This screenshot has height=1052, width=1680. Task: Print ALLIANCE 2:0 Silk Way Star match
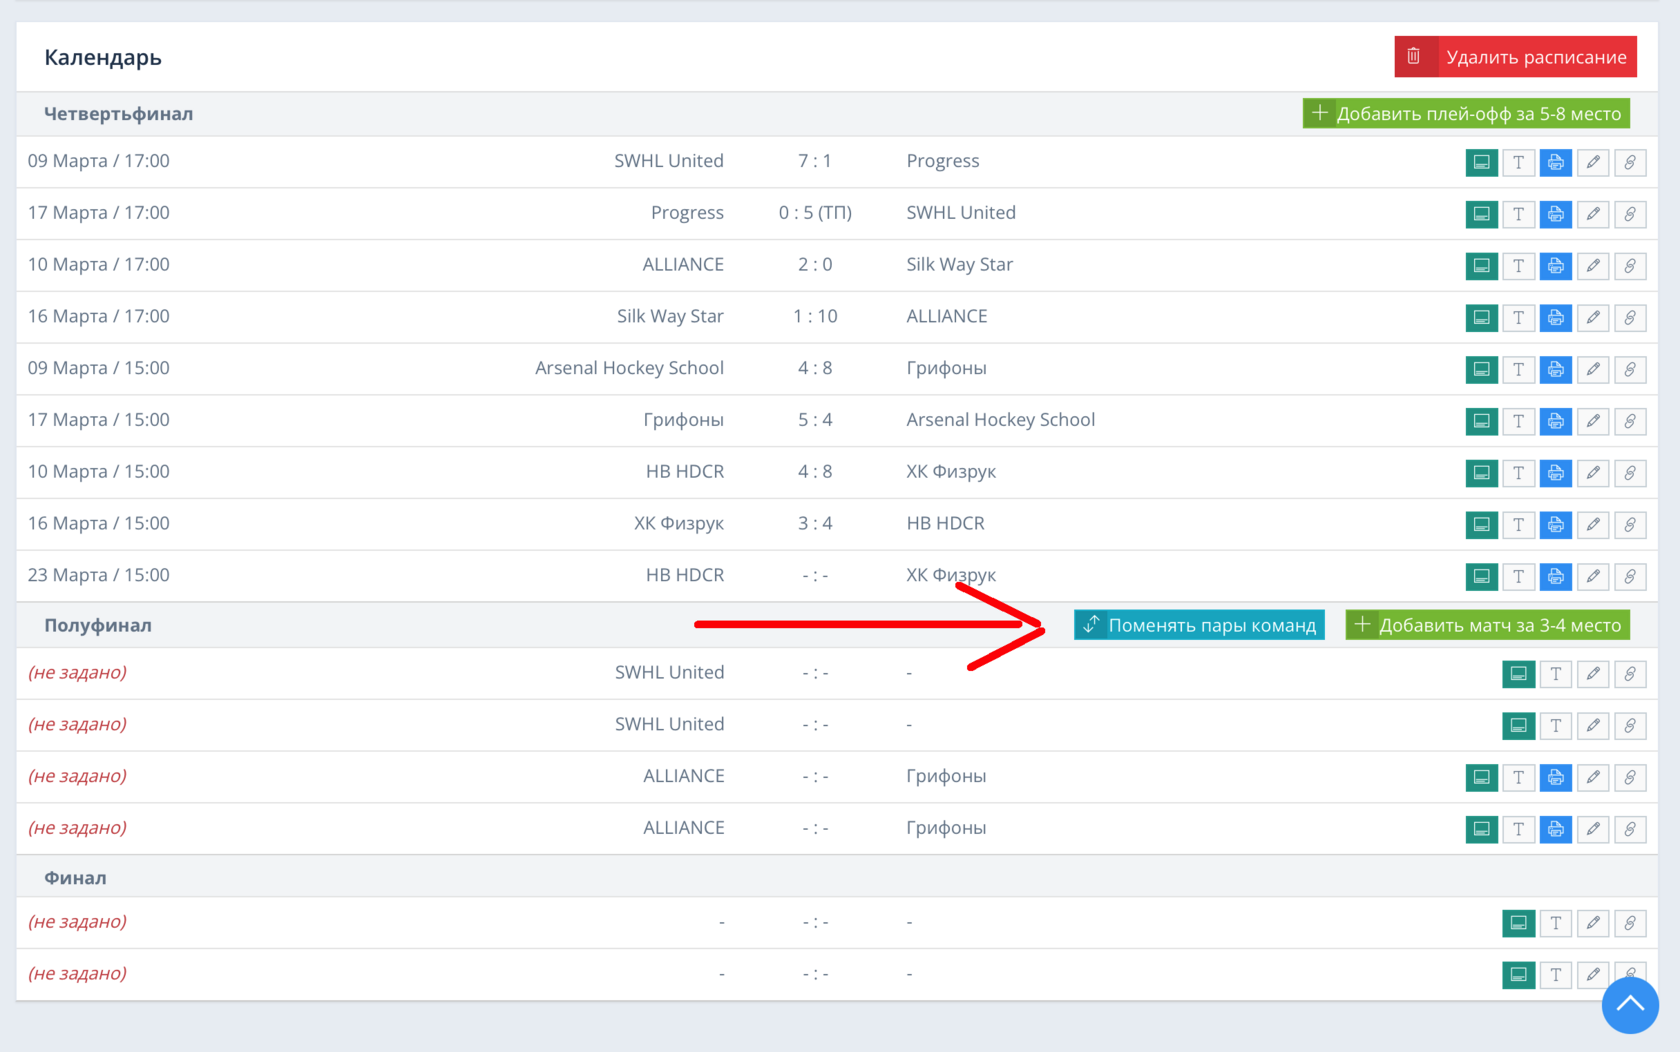1555,266
